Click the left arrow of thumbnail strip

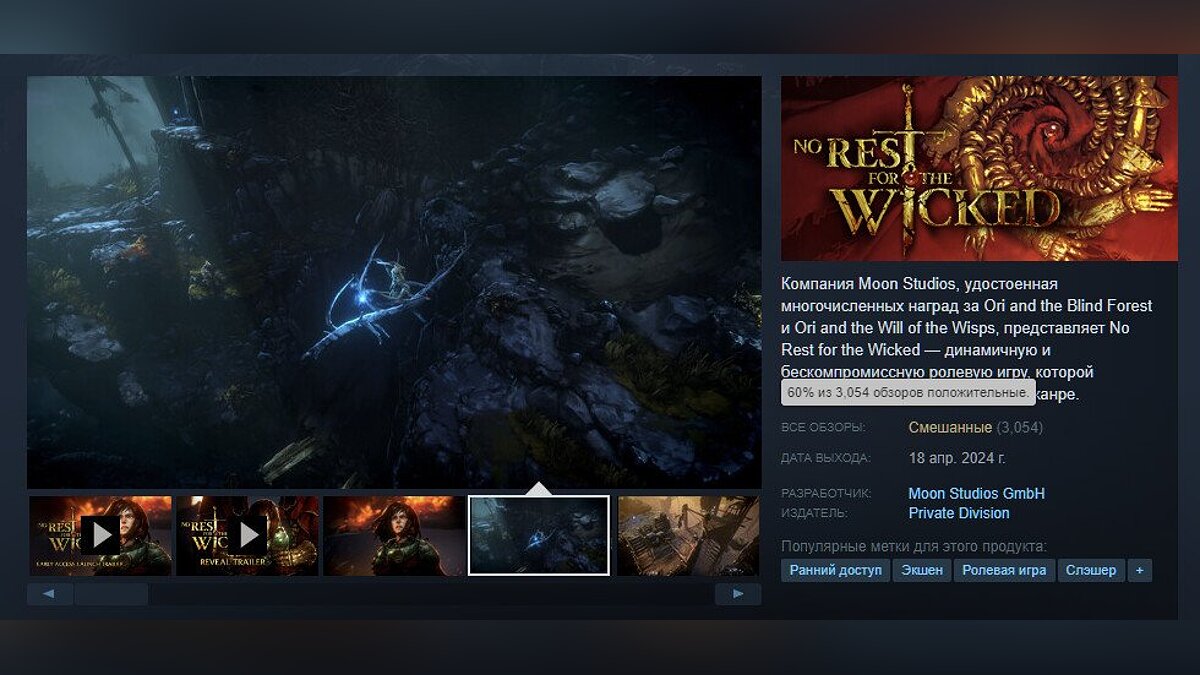(x=50, y=594)
